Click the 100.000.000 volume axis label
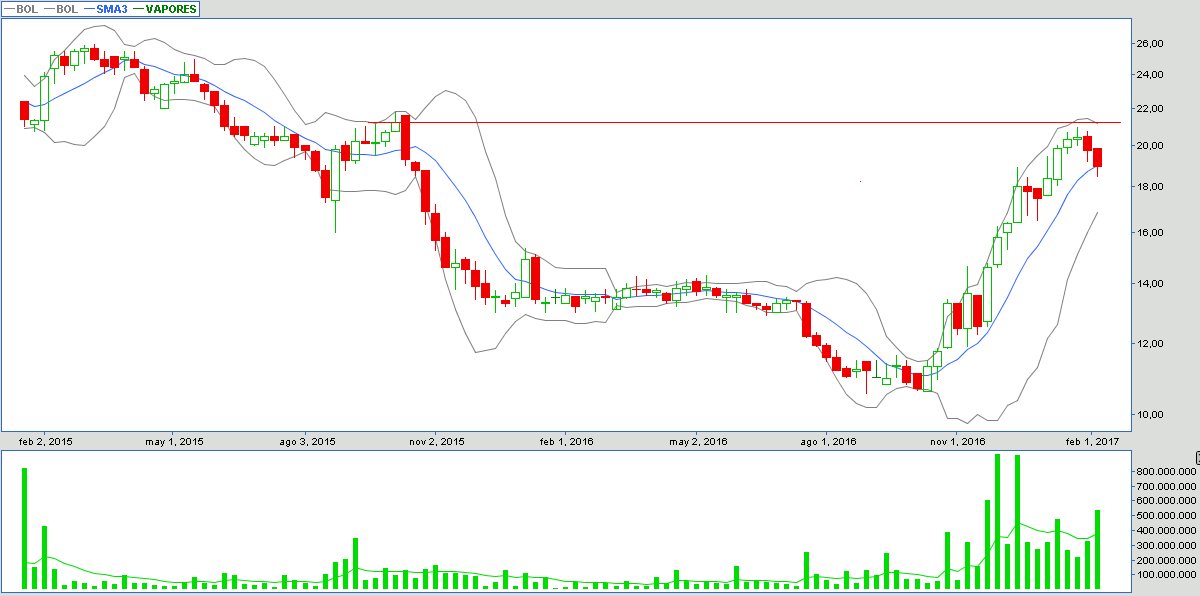This screenshot has width=1200, height=596. (x=1165, y=574)
